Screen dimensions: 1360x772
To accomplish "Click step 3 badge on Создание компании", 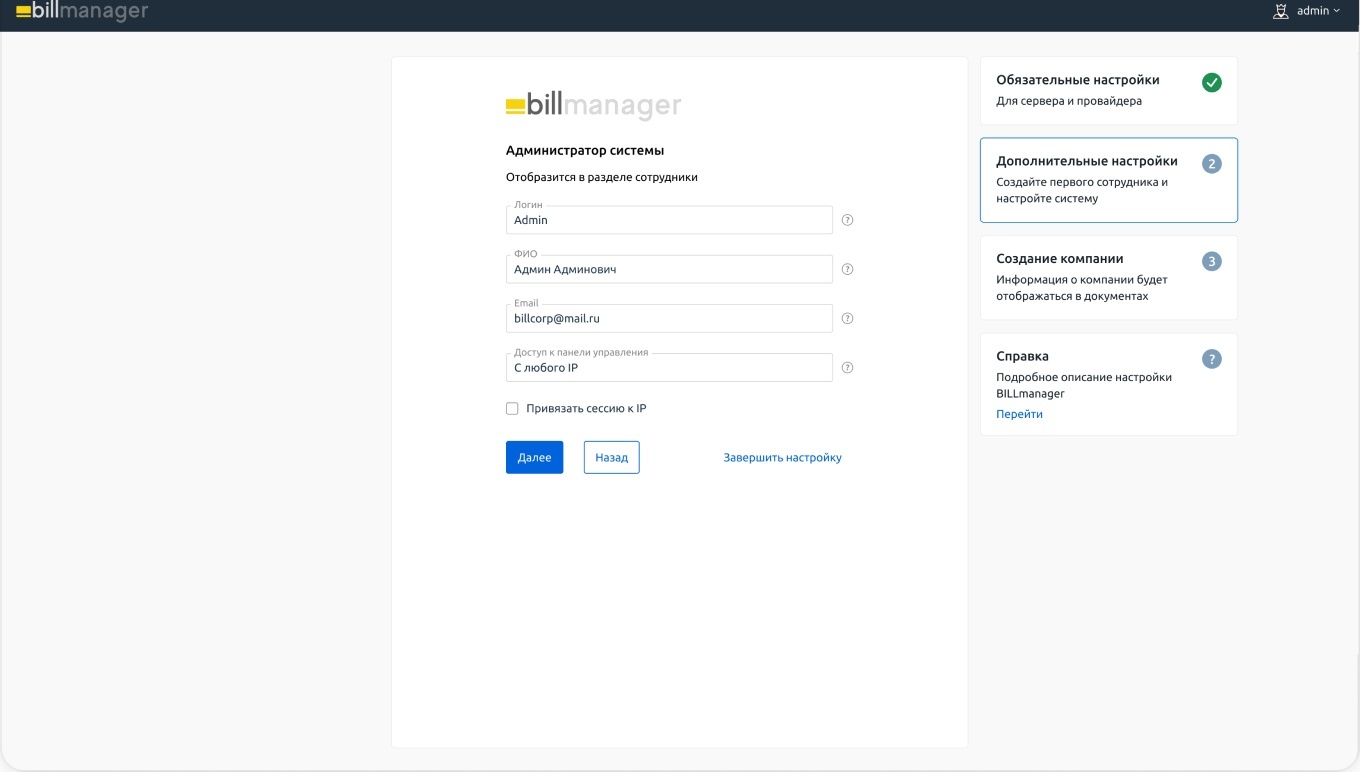I will pos(1211,262).
